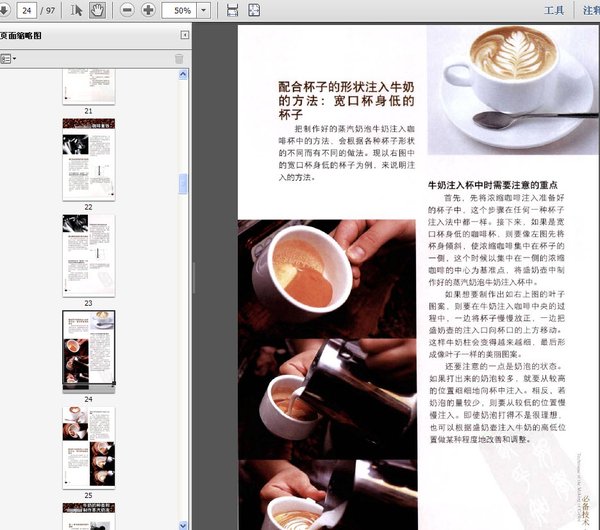The image size is (600, 530).
Task: Open page 22 thumbnail
Action: pos(89,160)
